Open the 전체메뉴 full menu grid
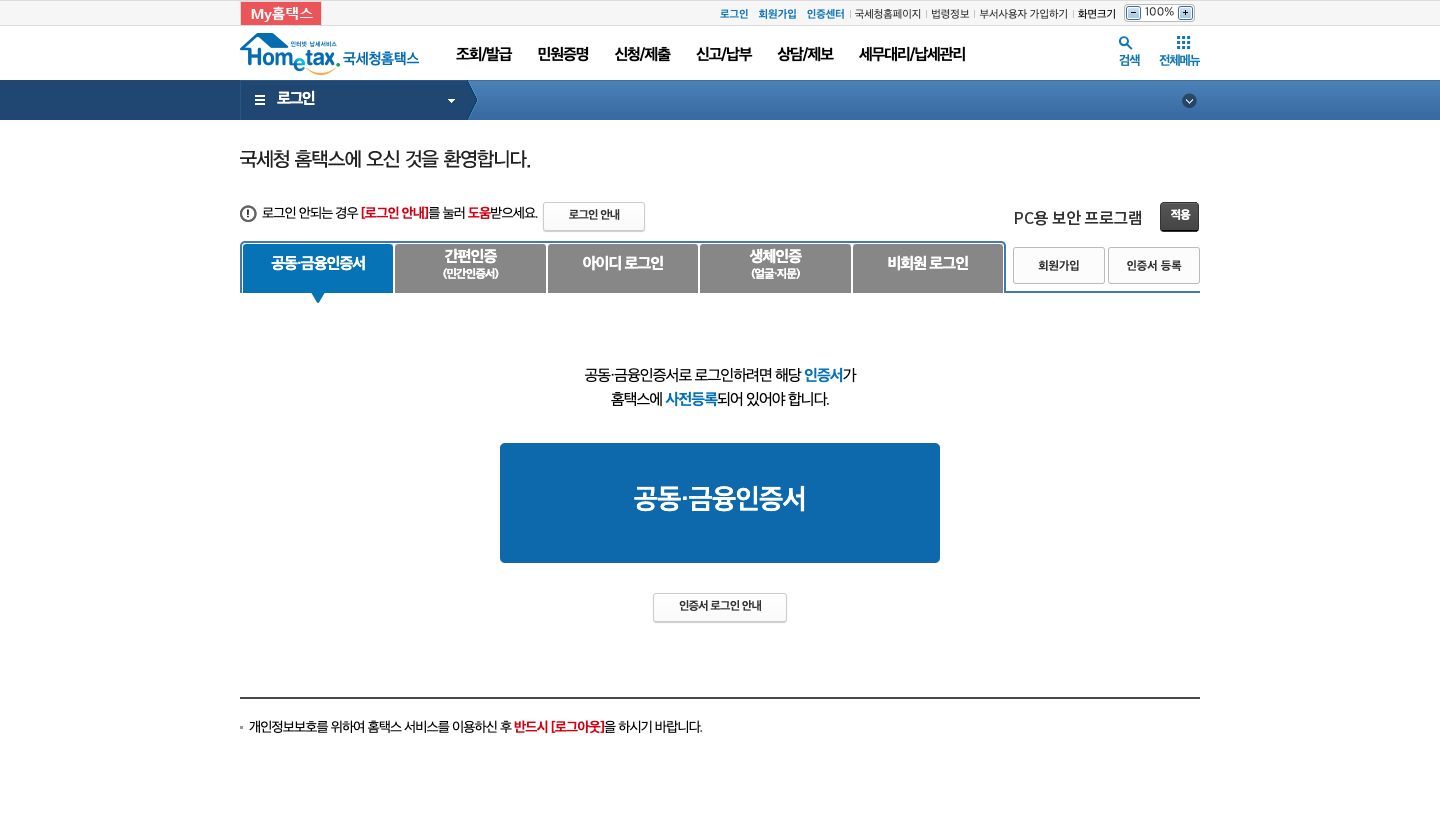The width and height of the screenshot is (1440, 821). pyautogui.click(x=1181, y=50)
